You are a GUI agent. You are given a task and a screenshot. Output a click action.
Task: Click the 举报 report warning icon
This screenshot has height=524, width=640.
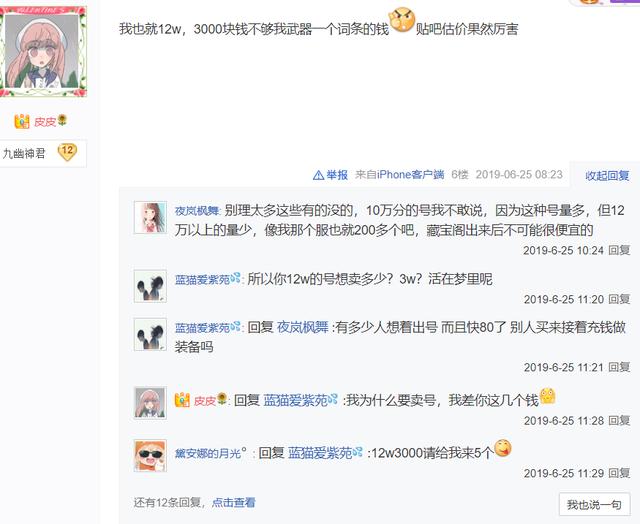pos(318,175)
